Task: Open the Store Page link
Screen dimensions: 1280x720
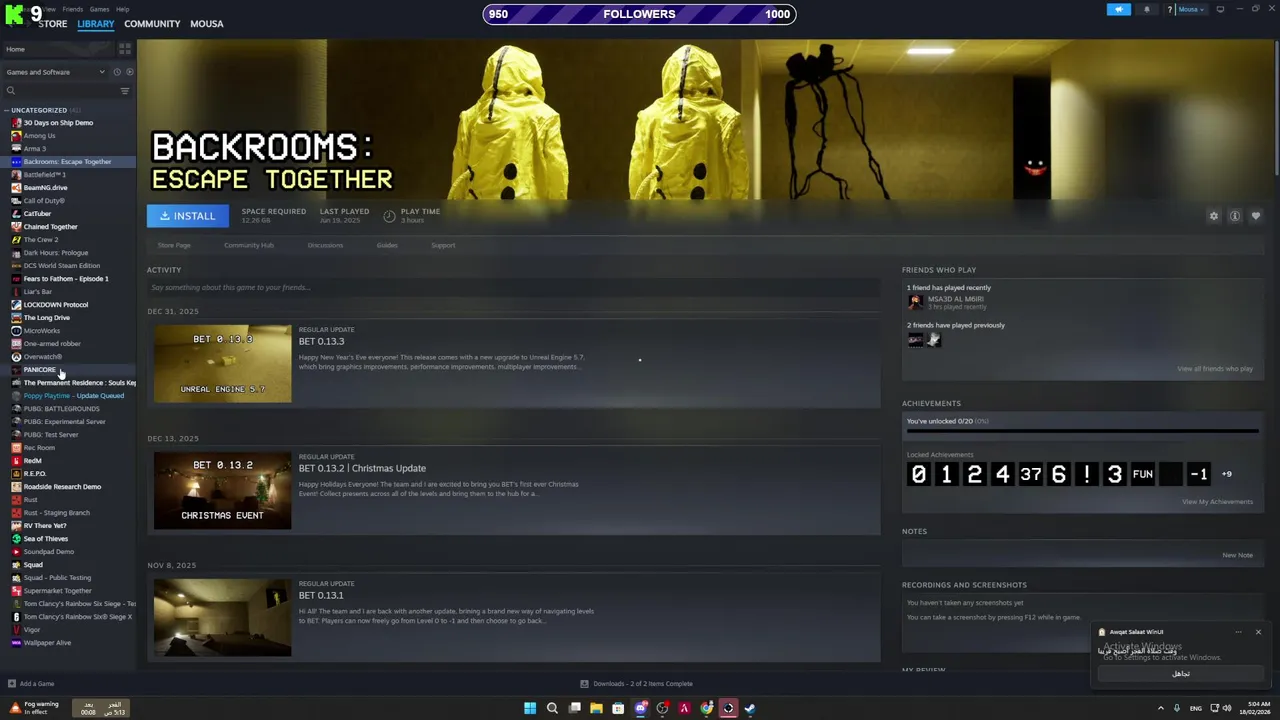Action: click(x=174, y=245)
